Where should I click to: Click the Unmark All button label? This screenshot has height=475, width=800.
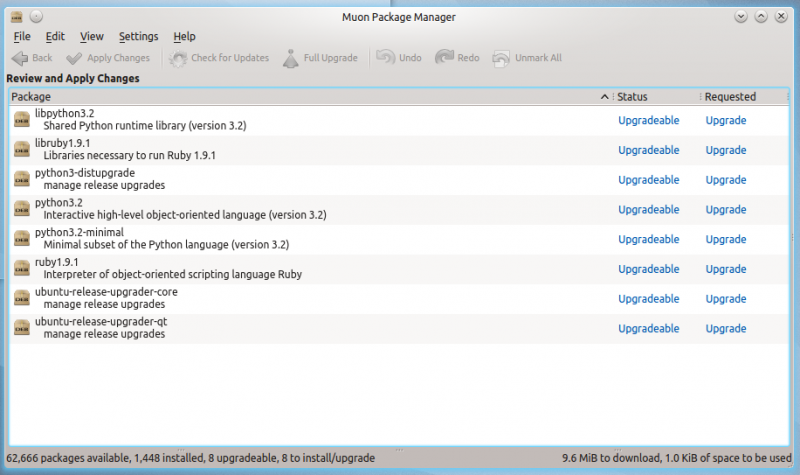pyautogui.click(x=538, y=58)
